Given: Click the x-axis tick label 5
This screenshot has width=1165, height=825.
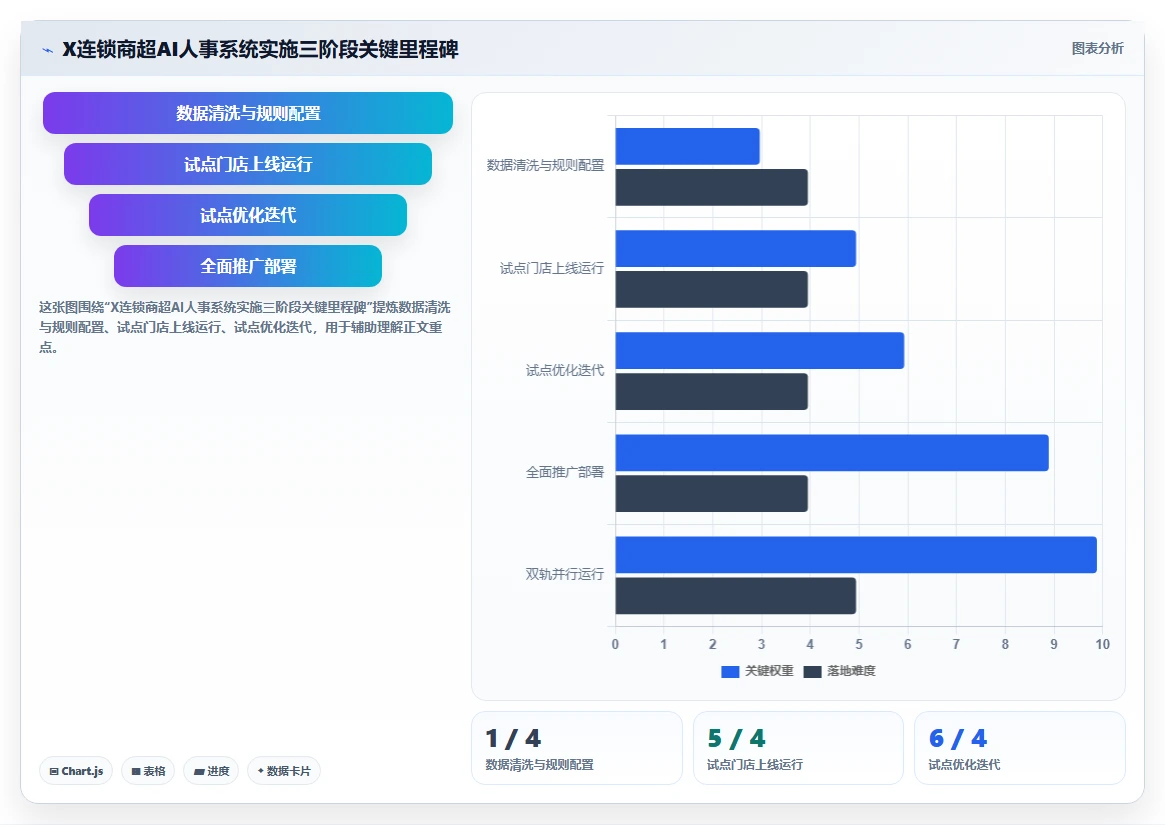Looking at the screenshot, I should pyautogui.click(x=859, y=644).
